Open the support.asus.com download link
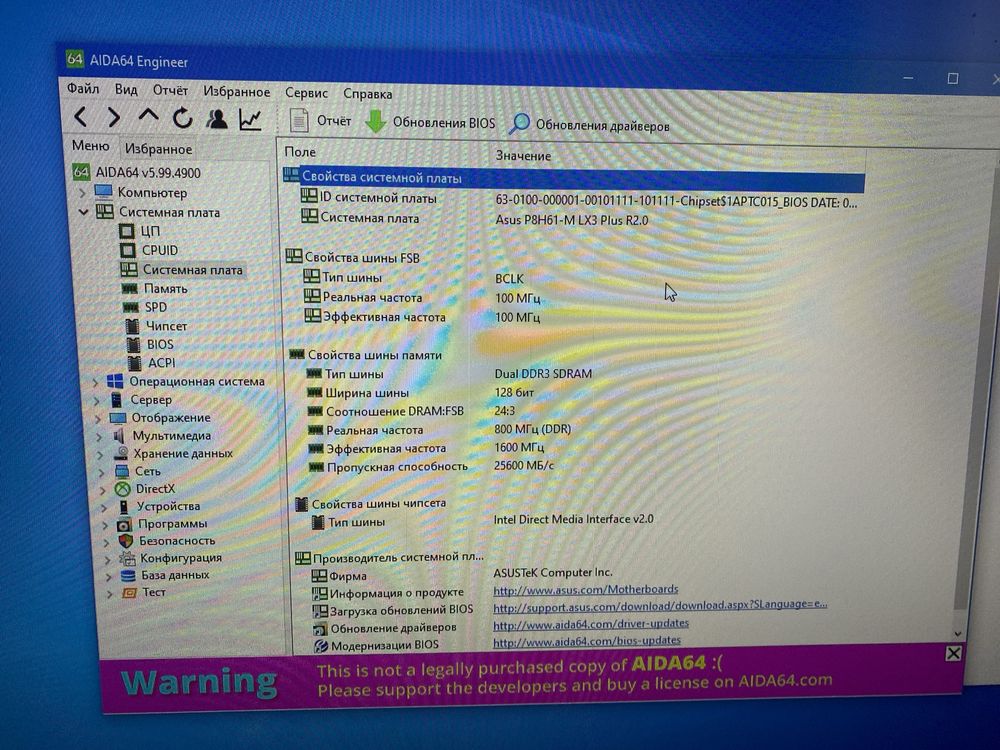 (x=660, y=604)
